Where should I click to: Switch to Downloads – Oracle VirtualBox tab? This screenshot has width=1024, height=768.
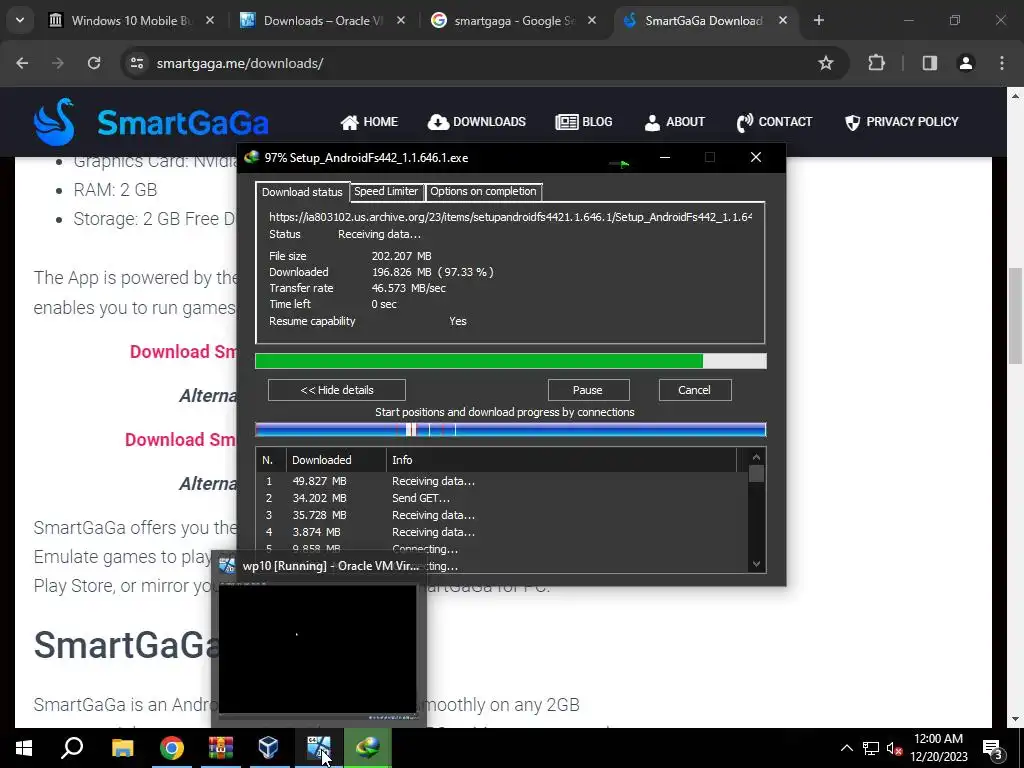tap(323, 21)
